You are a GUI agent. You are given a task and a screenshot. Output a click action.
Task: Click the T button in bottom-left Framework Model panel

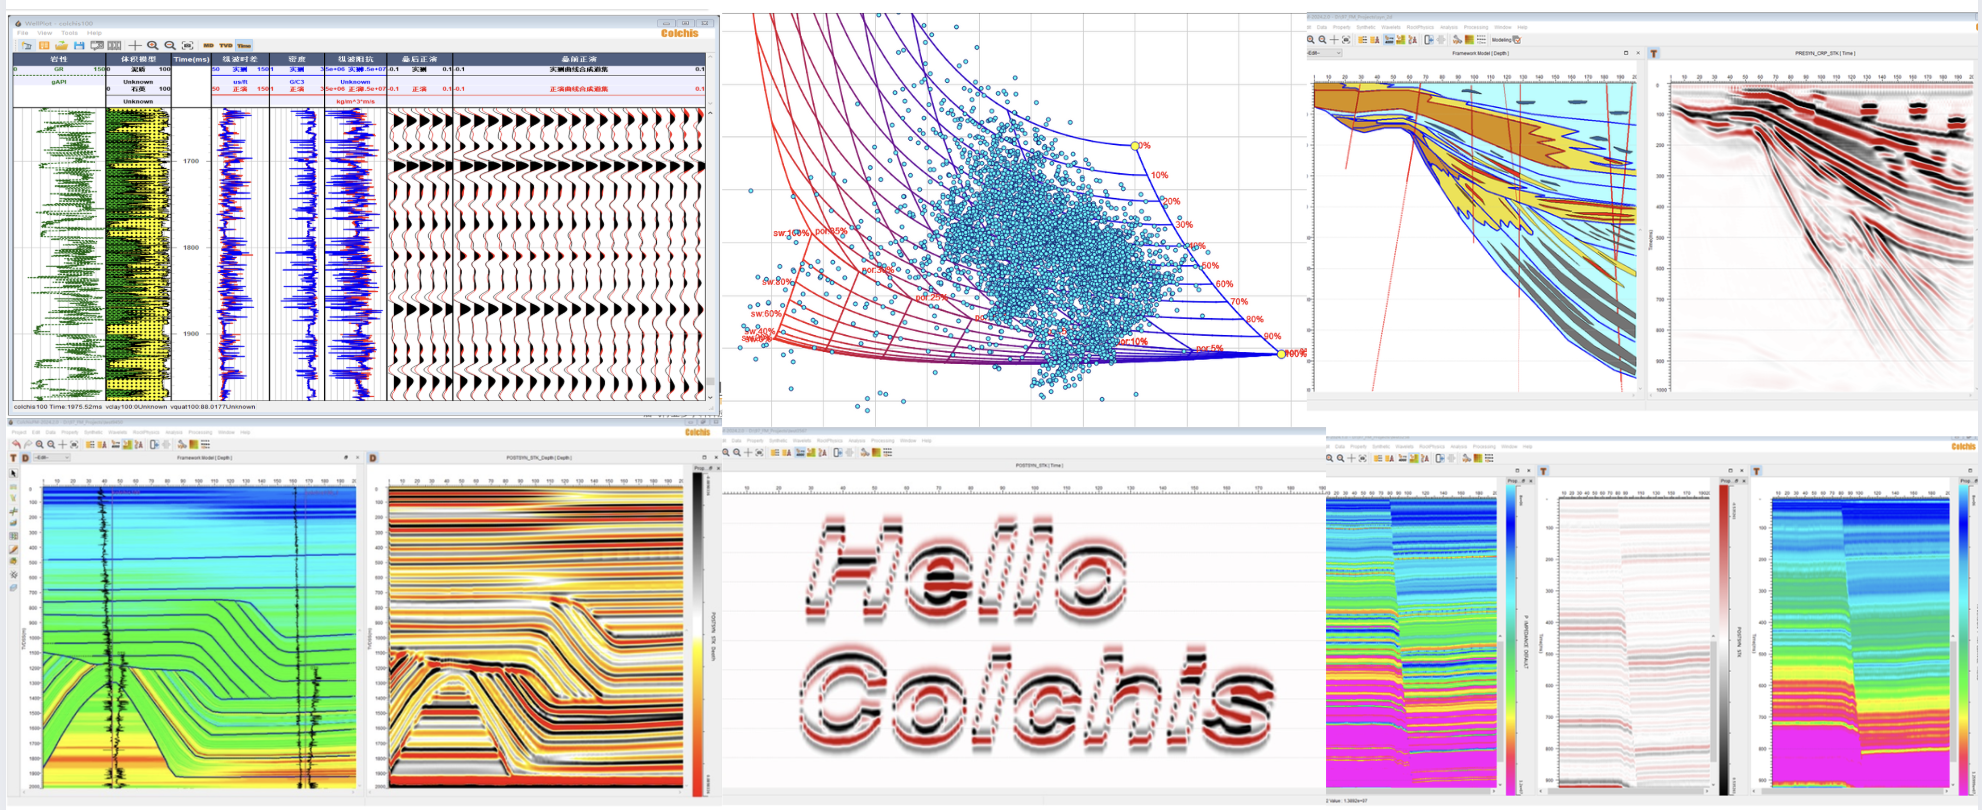click(x=13, y=458)
